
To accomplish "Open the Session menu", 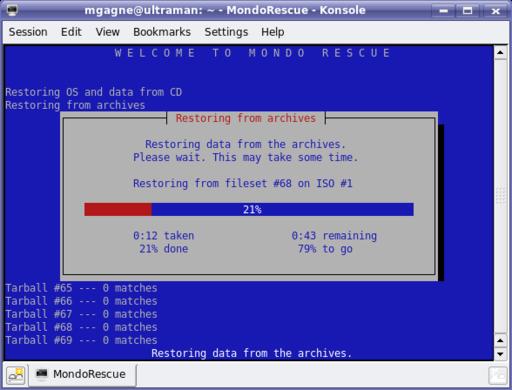I will [28, 32].
